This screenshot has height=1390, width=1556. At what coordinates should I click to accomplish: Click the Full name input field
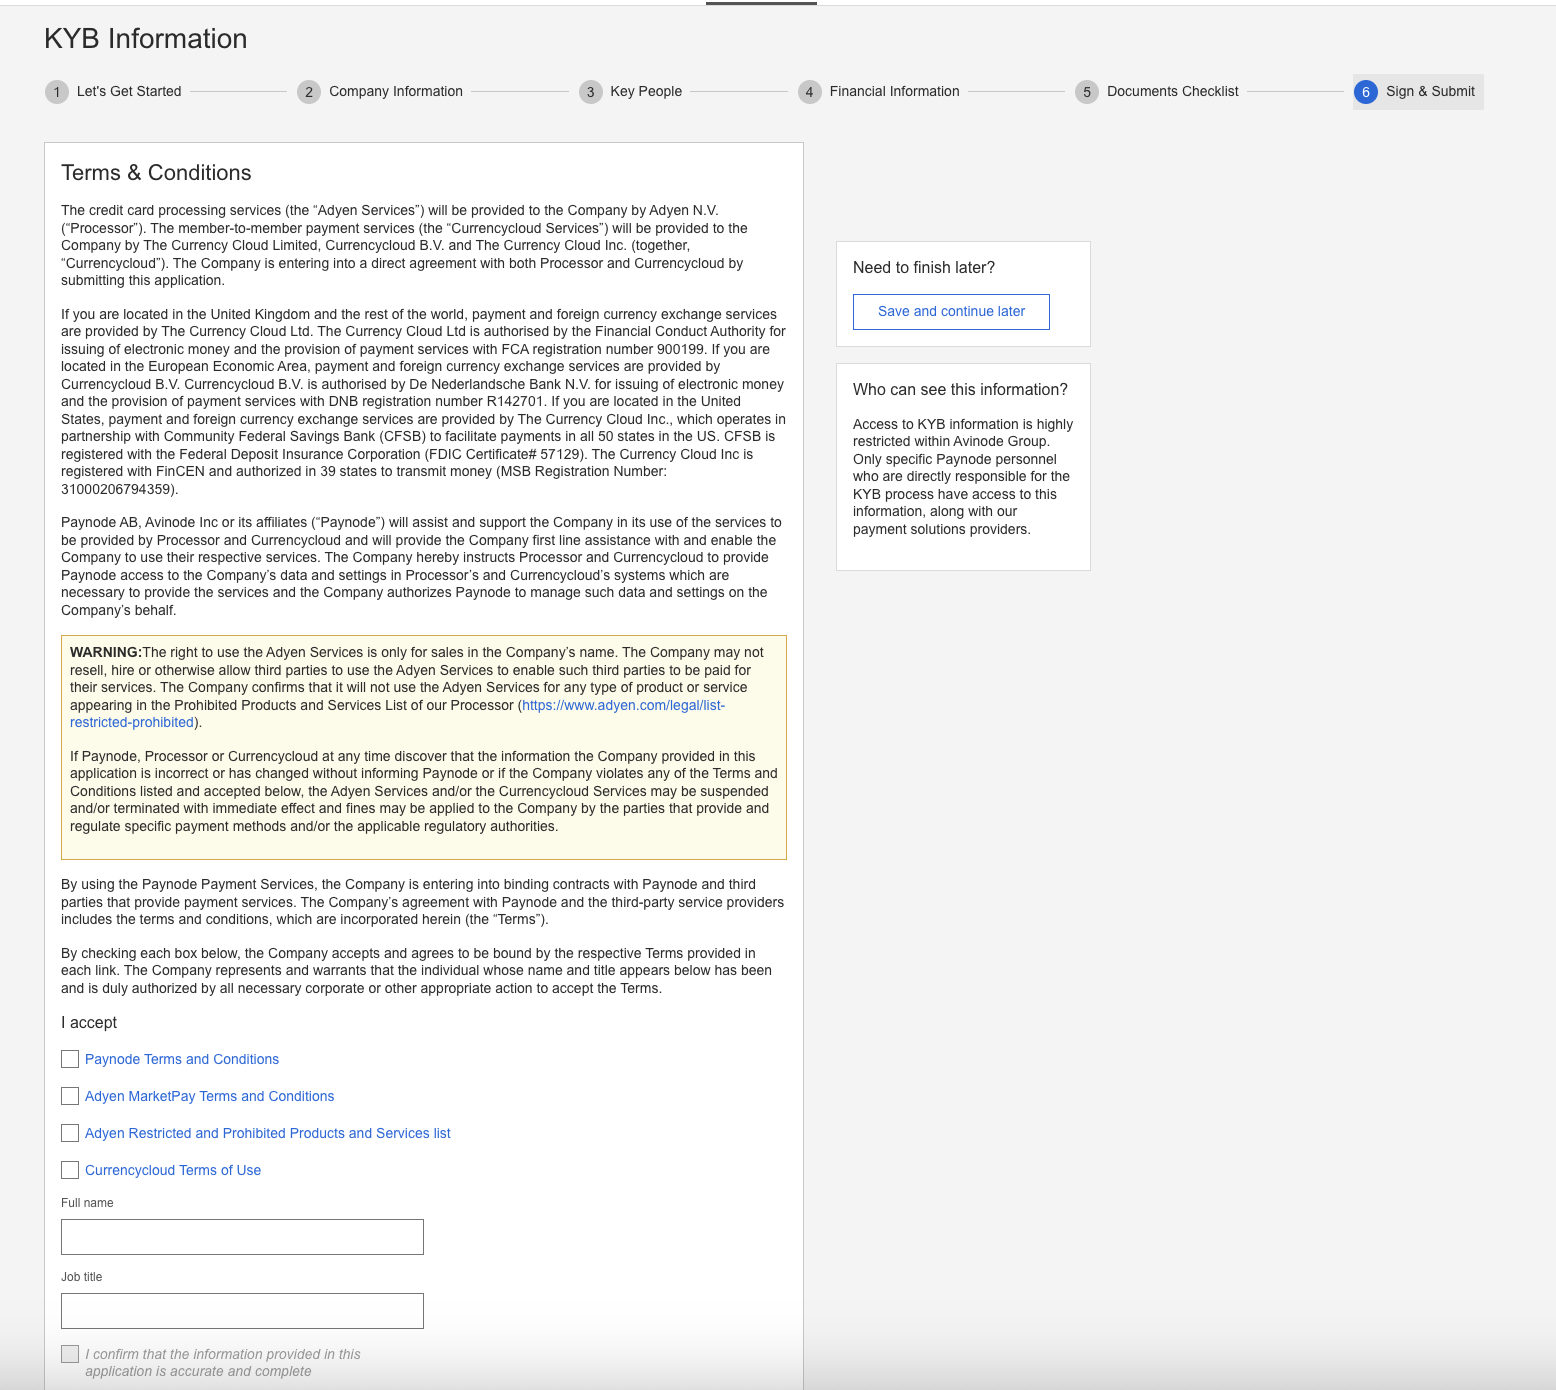[x=242, y=1236]
